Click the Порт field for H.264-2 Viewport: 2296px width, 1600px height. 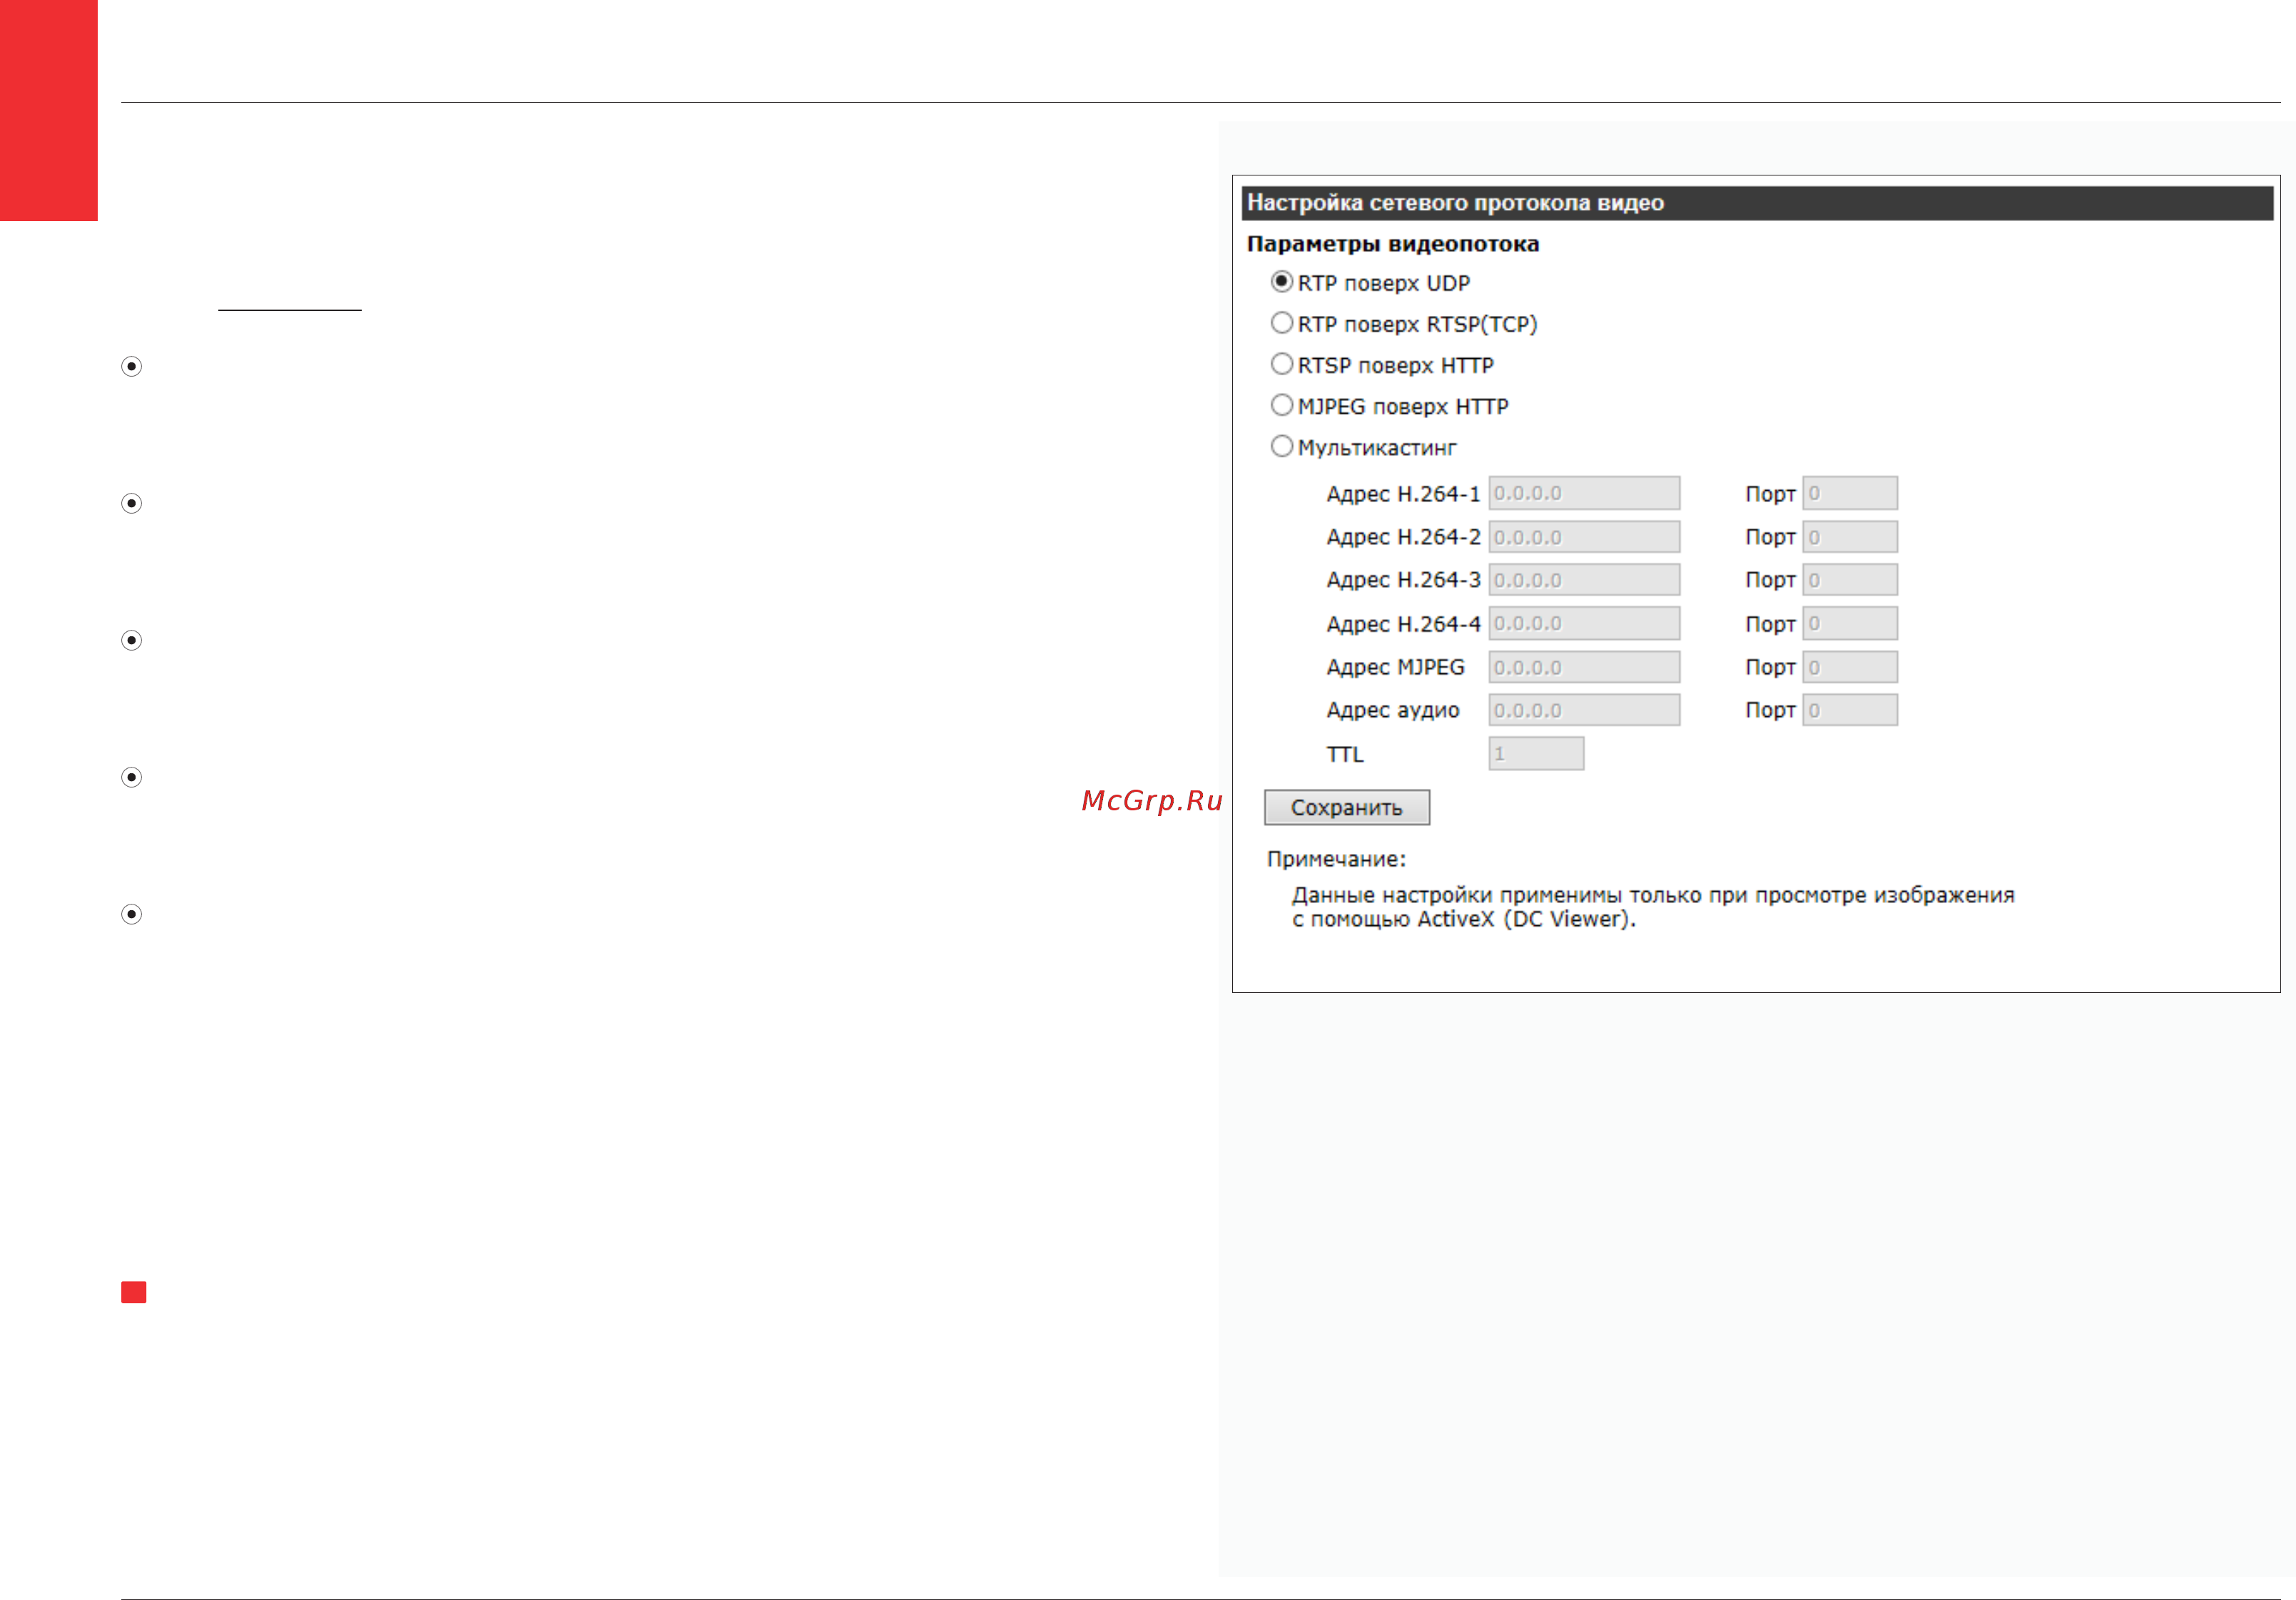pos(1849,537)
